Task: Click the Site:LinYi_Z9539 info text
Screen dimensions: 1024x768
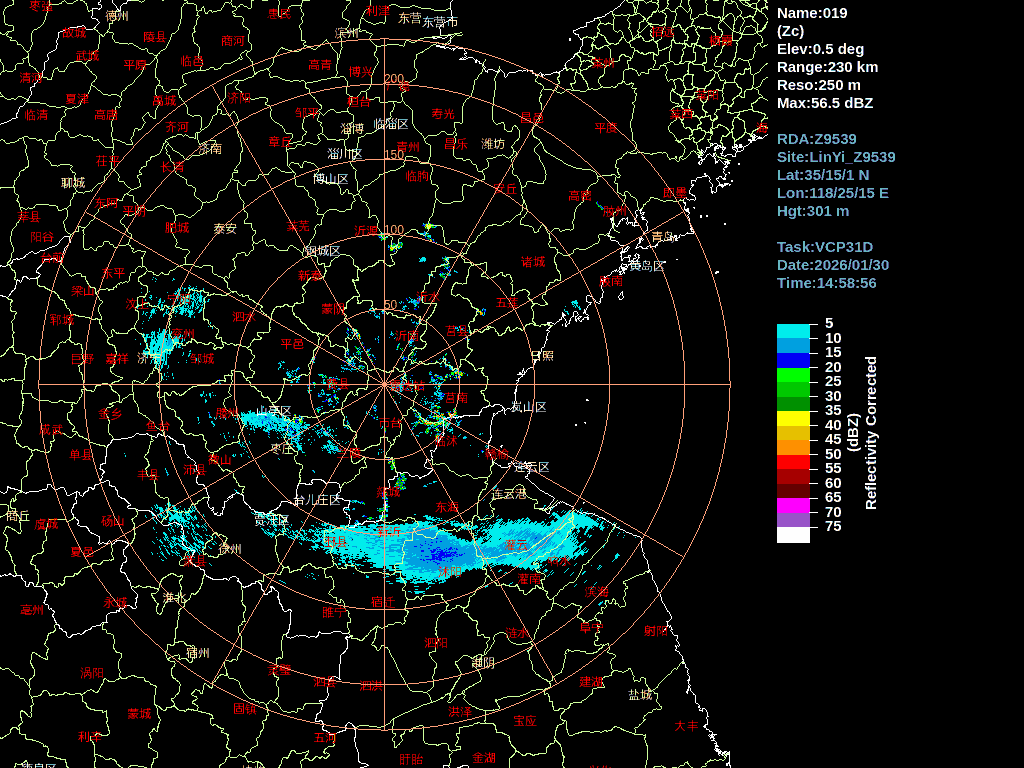Action: click(x=836, y=157)
